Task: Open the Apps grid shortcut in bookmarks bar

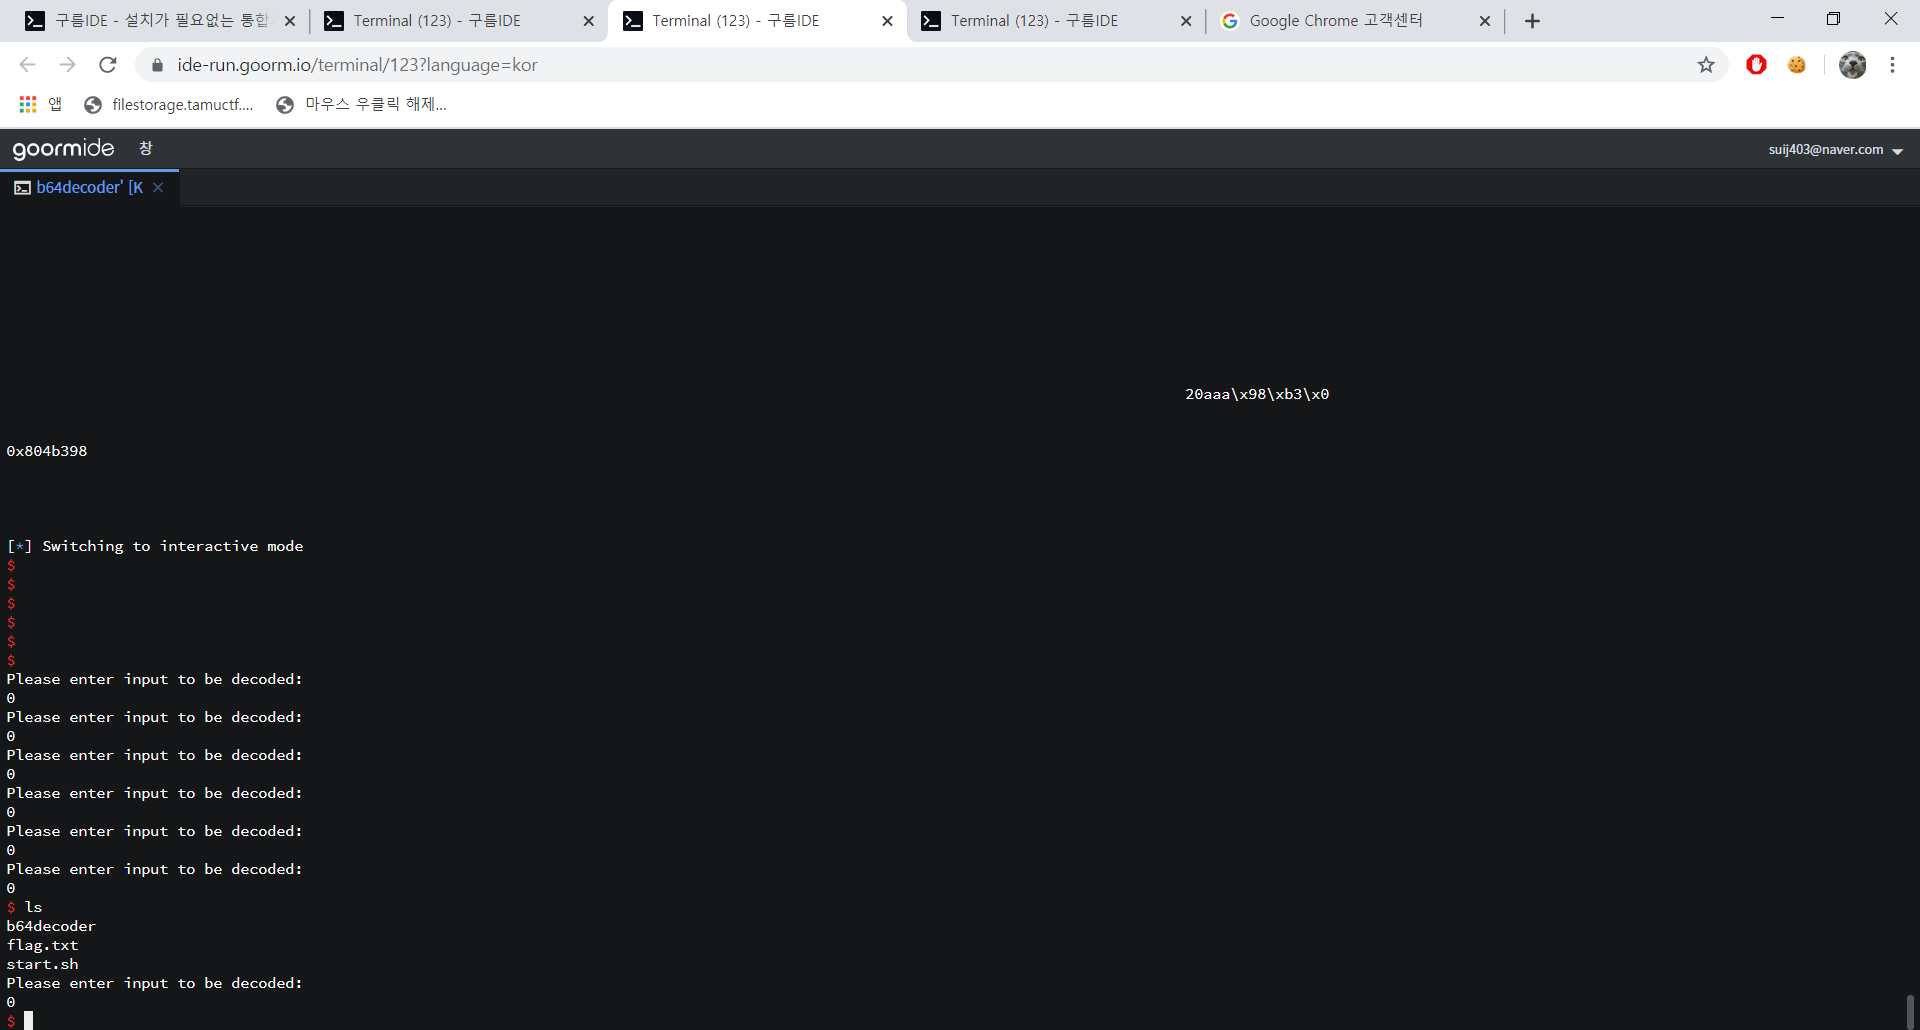Action: pyautogui.click(x=28, y=104)
